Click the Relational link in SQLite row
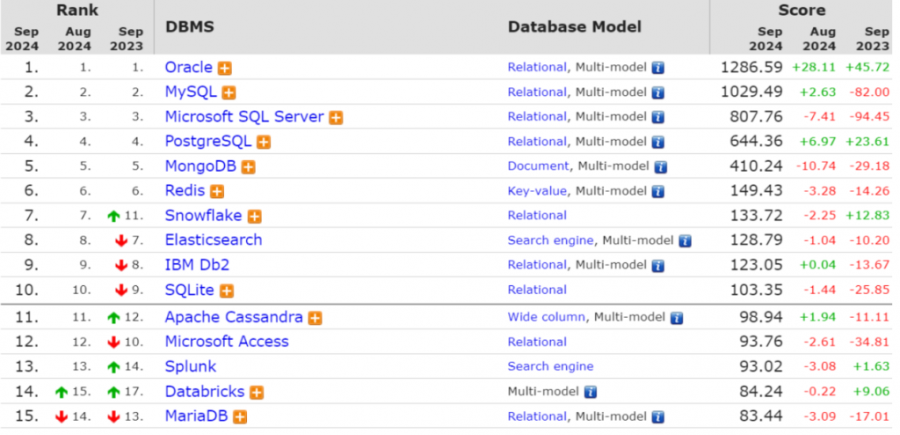Screen dimensions: 900x435 tap(537, 290)
